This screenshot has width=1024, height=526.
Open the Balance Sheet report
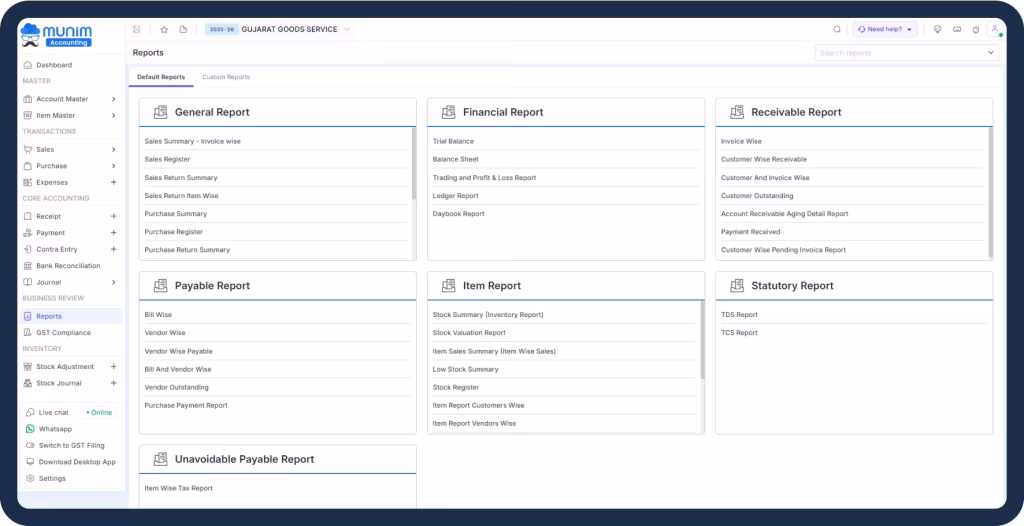456,159
